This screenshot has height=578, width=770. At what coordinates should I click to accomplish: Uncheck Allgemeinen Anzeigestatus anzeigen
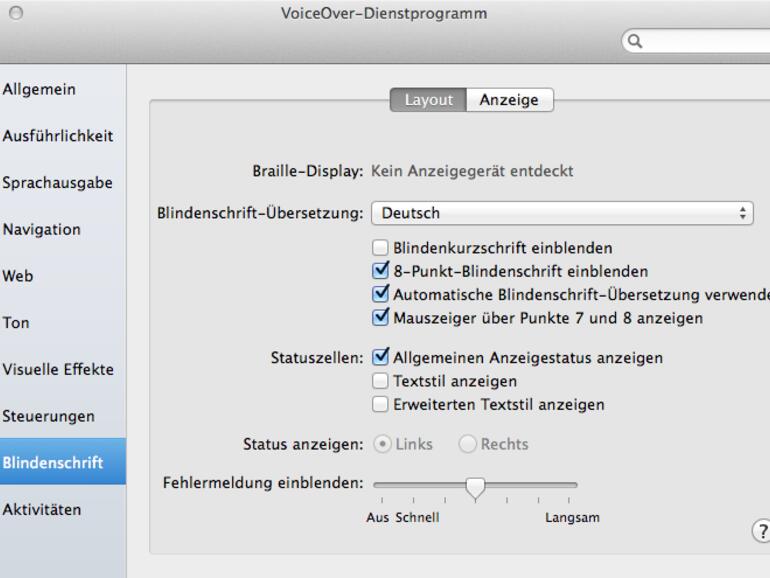tap(380, 357)
